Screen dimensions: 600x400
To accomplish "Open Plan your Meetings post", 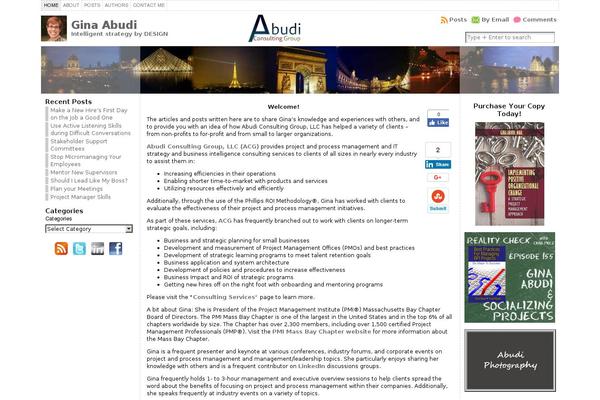I will (77, 189).
